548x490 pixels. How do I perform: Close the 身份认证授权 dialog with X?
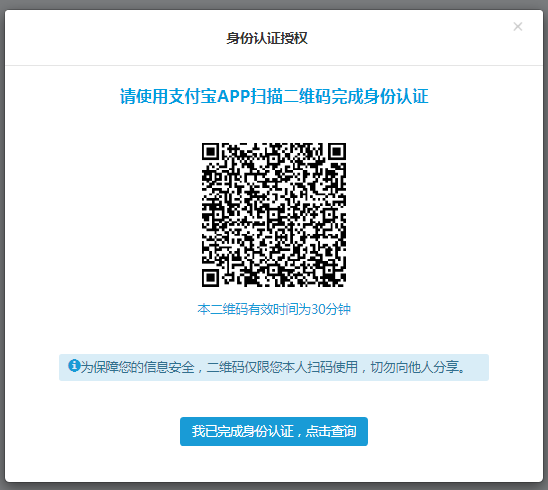[x=518, y=27]
